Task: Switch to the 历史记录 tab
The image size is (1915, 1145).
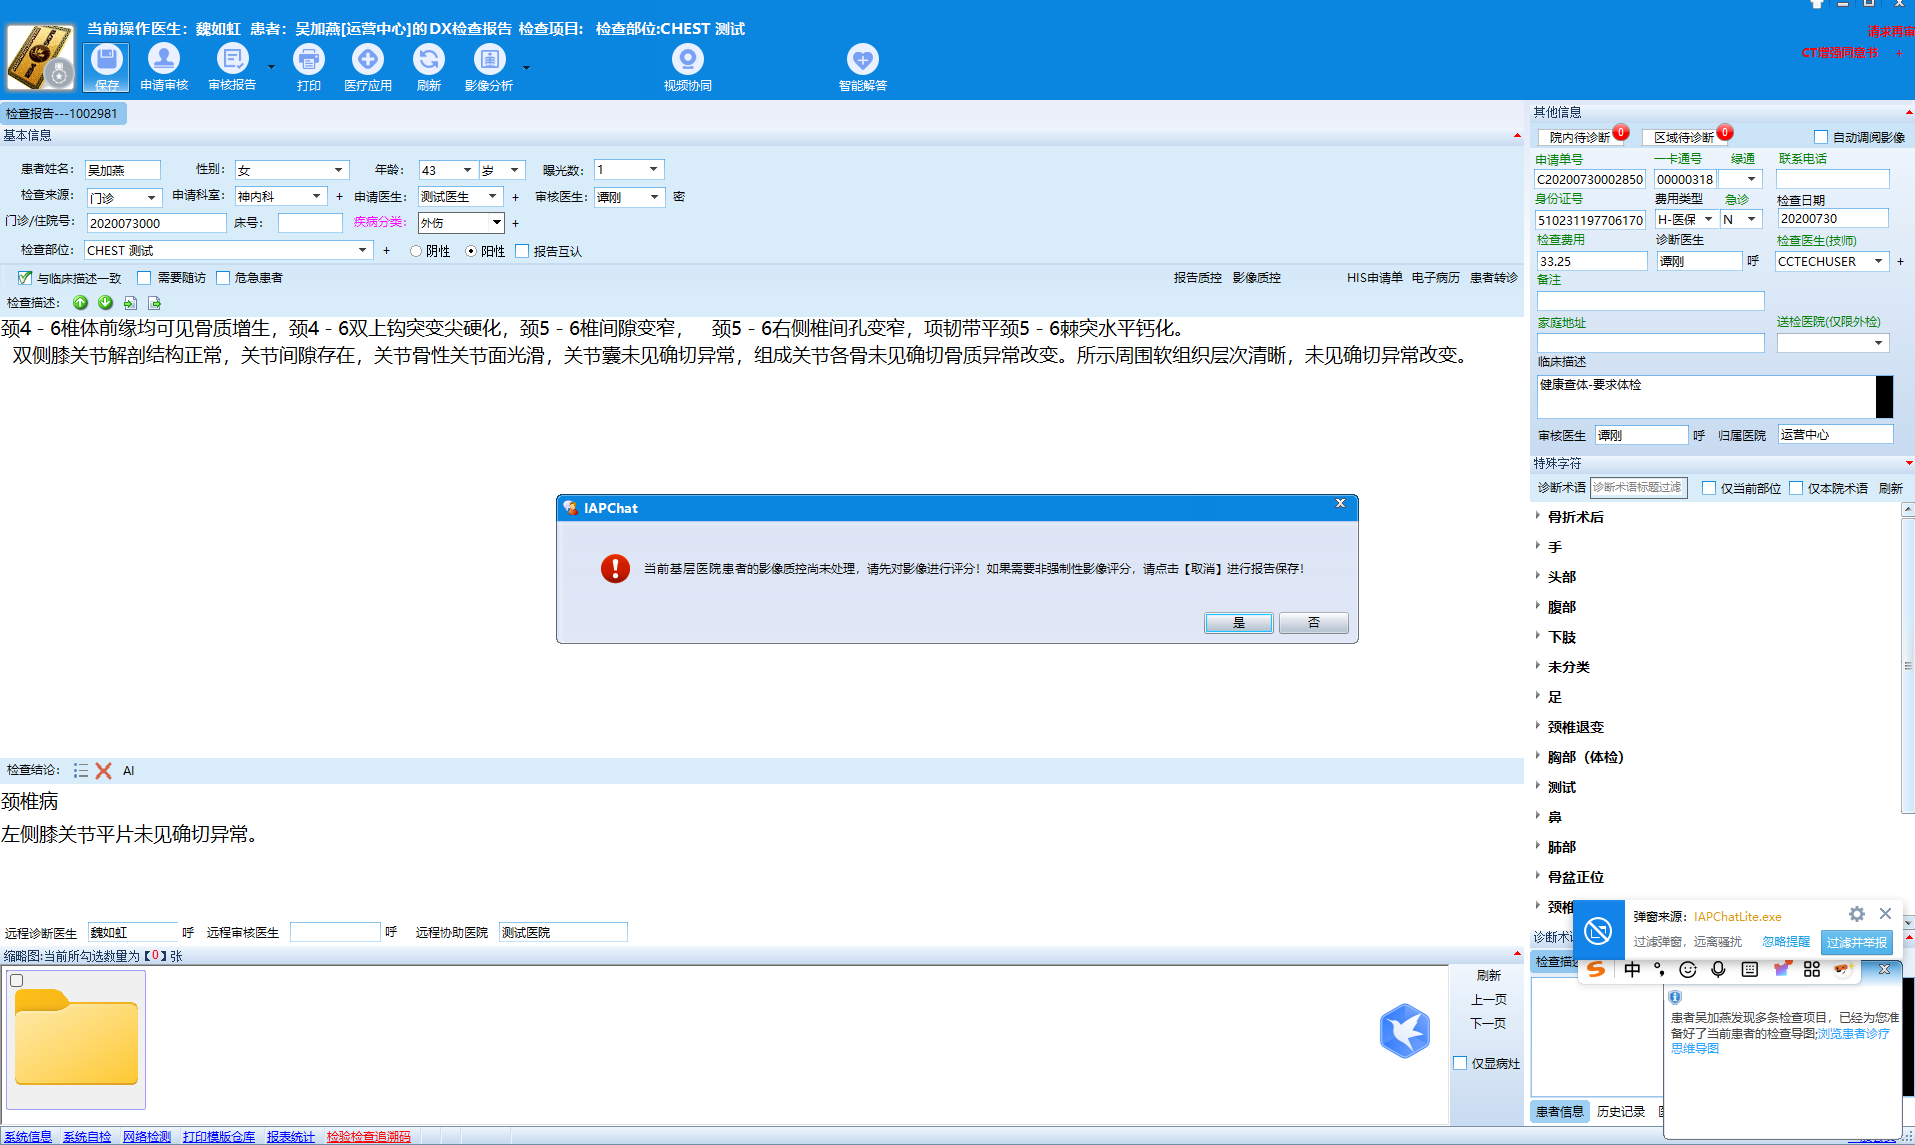Action: pos(1620,1111)
